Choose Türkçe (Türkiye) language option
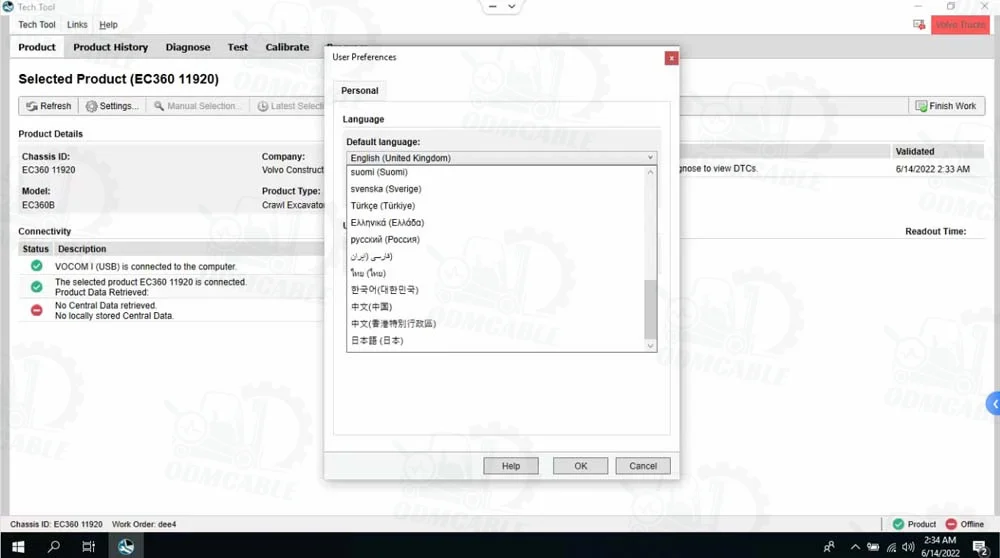The image size is (1000, 558). pos(382,206)
